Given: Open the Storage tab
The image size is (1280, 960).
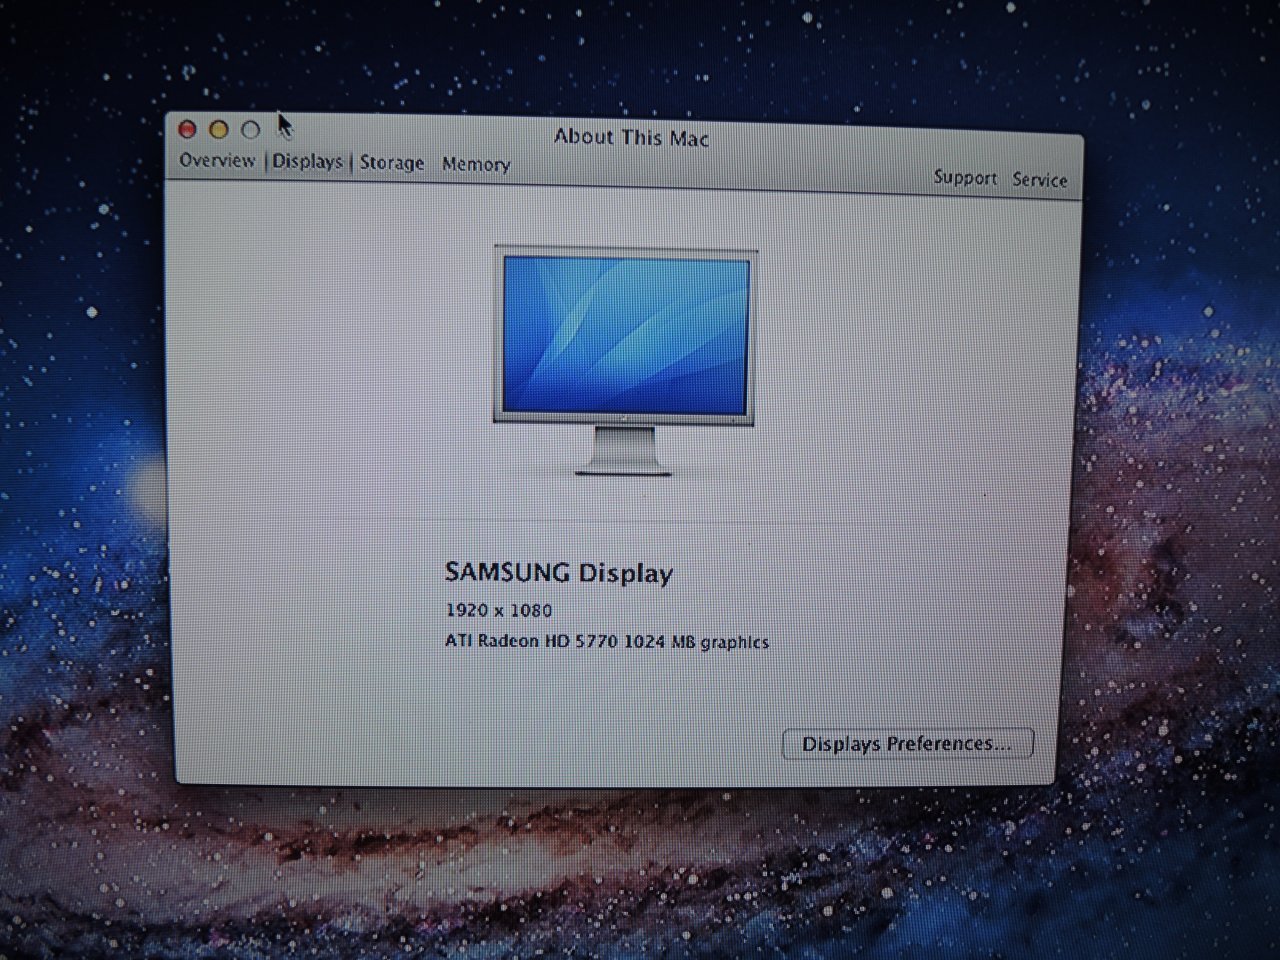Looking at the screenshot, I should click(x=391, y=163).
